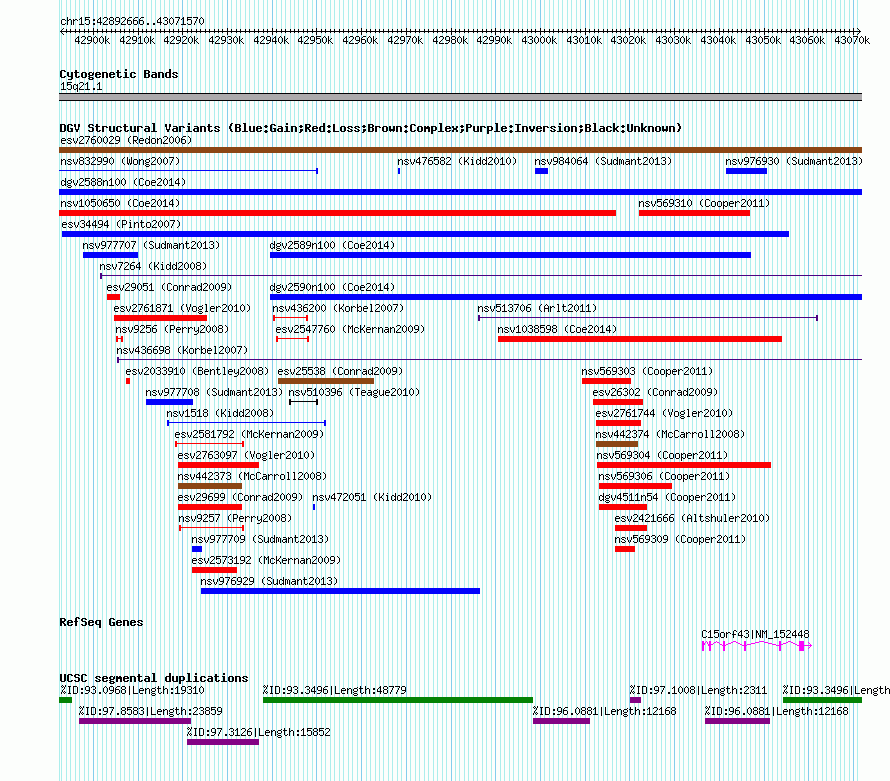Click %ID:97.8583|Length:23859 label
Screen dimensions: 890x781
[x=150, y=712]
